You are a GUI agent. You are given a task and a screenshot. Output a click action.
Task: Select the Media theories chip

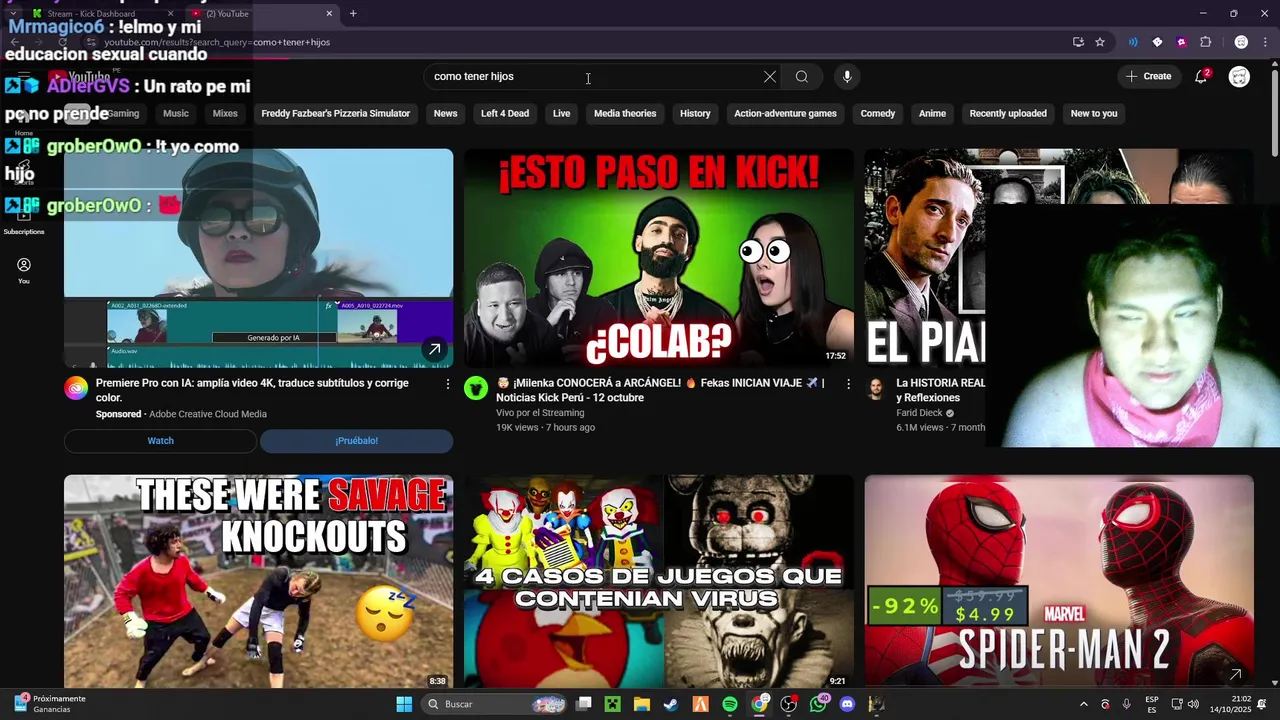[625, 113]
